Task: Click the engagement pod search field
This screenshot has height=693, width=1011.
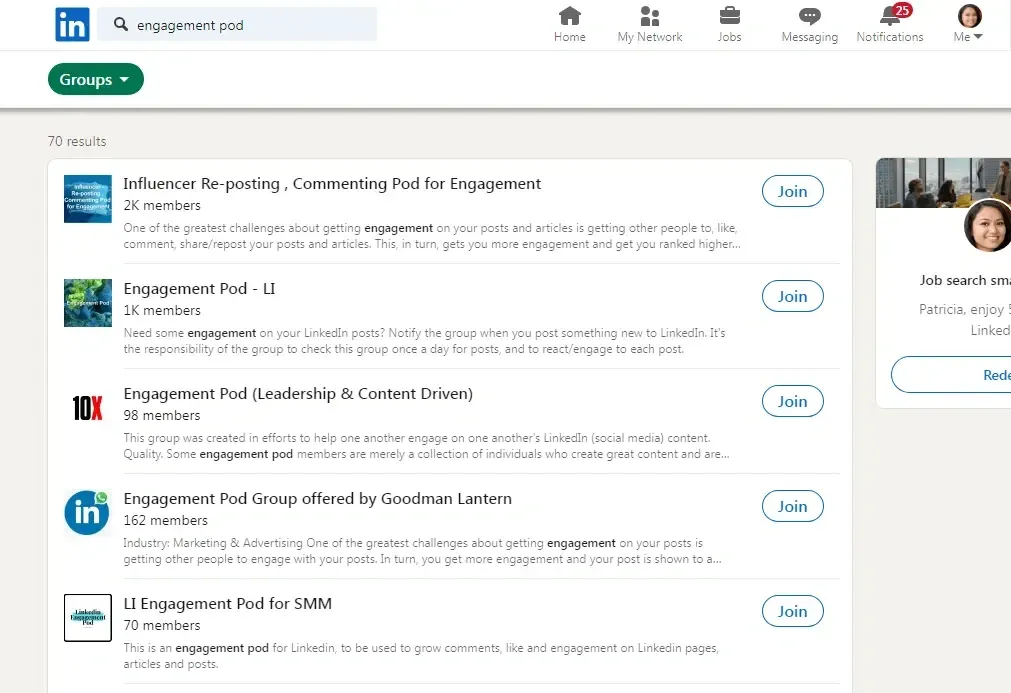Action: [x=237, y=24]
